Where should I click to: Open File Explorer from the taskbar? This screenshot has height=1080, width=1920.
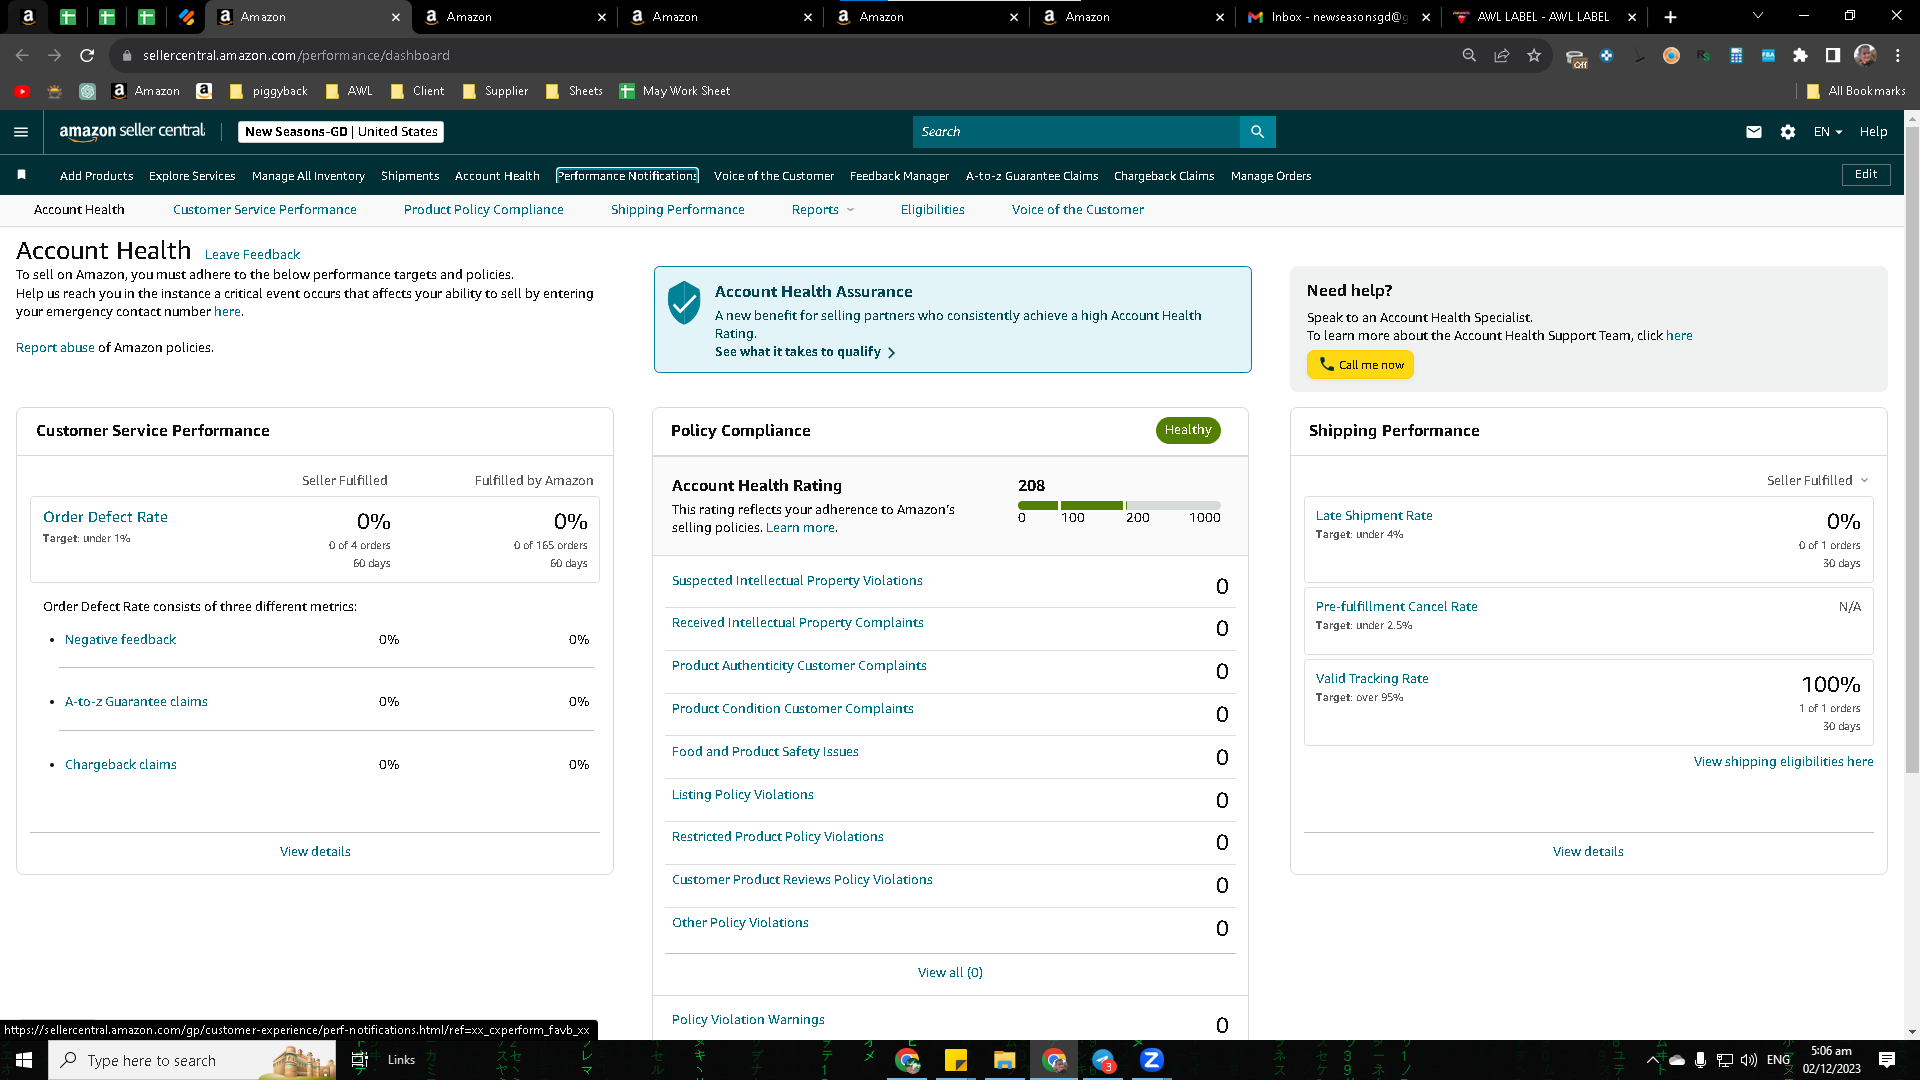point(1005,1060)
